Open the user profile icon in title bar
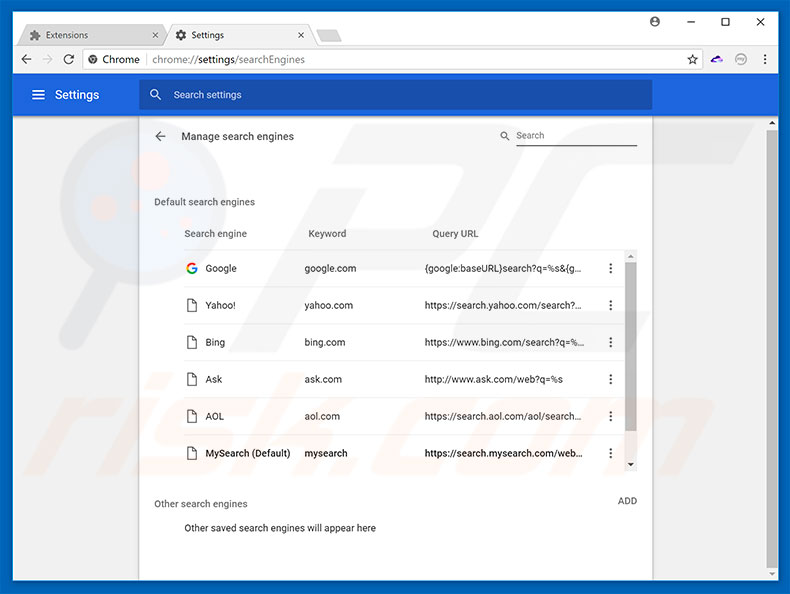 [x=655, y=21]
